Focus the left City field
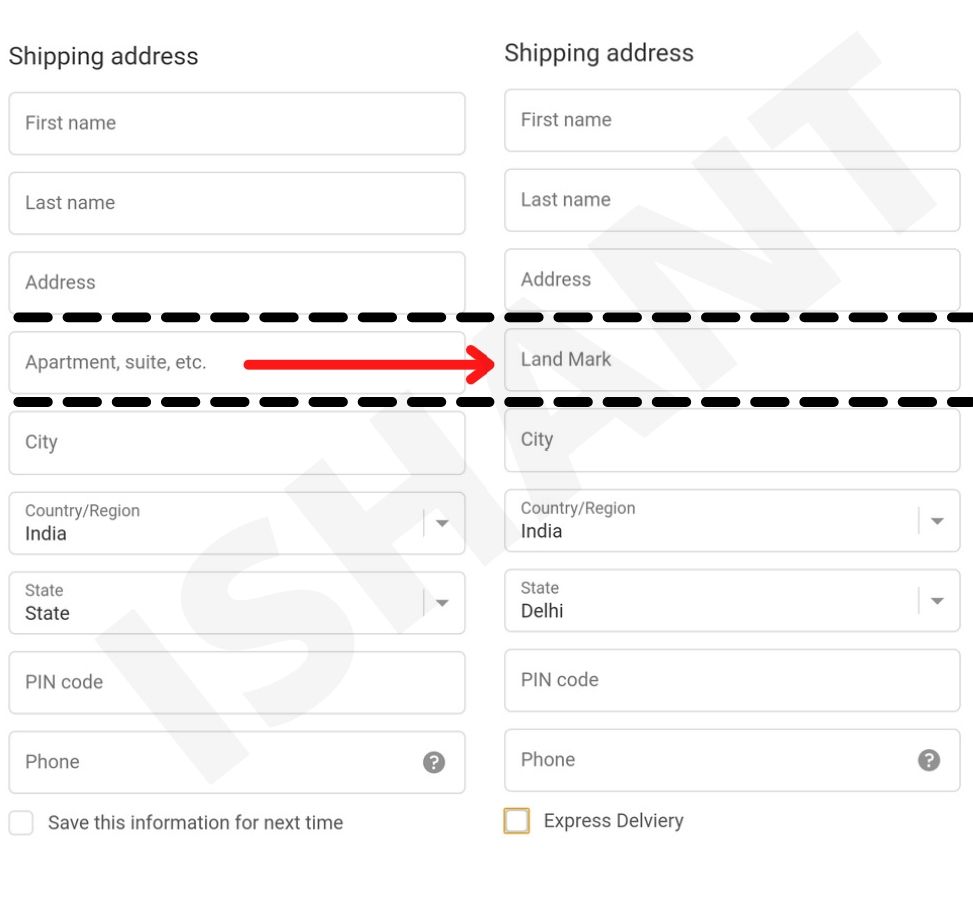Viewport: 973px width, 900px height. point(237,443)
